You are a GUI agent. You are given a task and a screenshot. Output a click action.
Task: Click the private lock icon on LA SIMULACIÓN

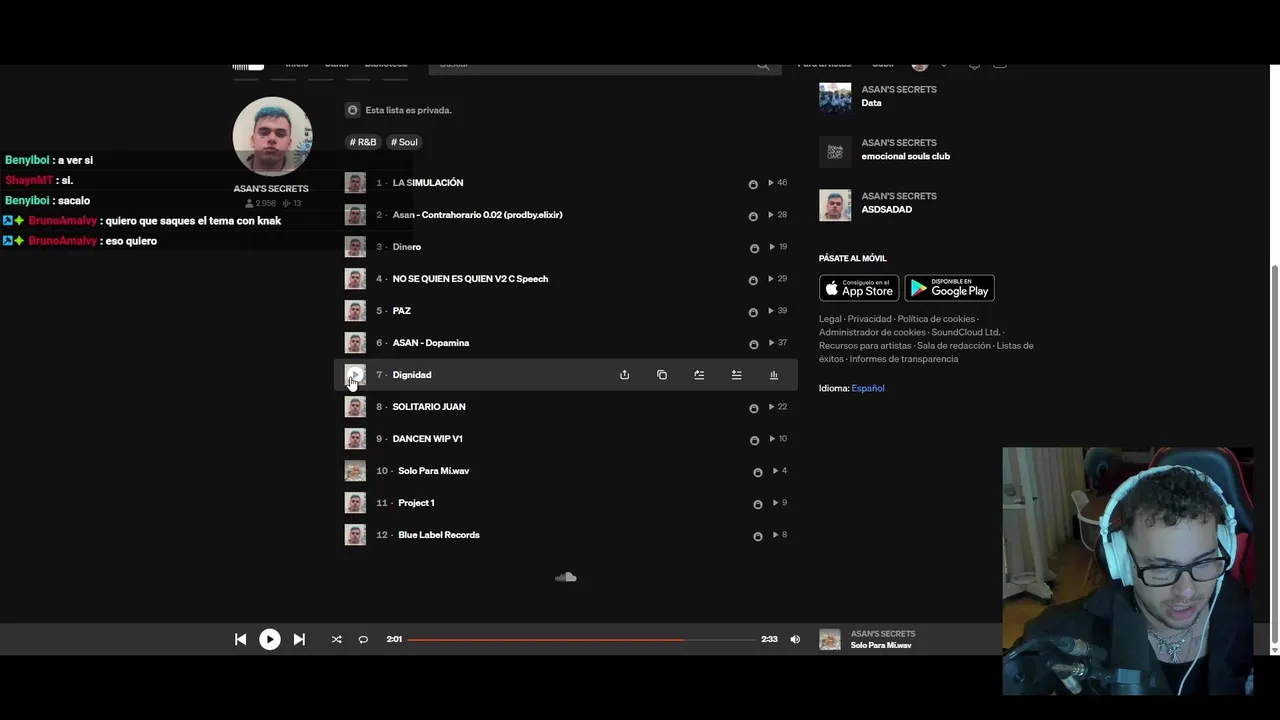pyautogui.click(x=753, y=184)
